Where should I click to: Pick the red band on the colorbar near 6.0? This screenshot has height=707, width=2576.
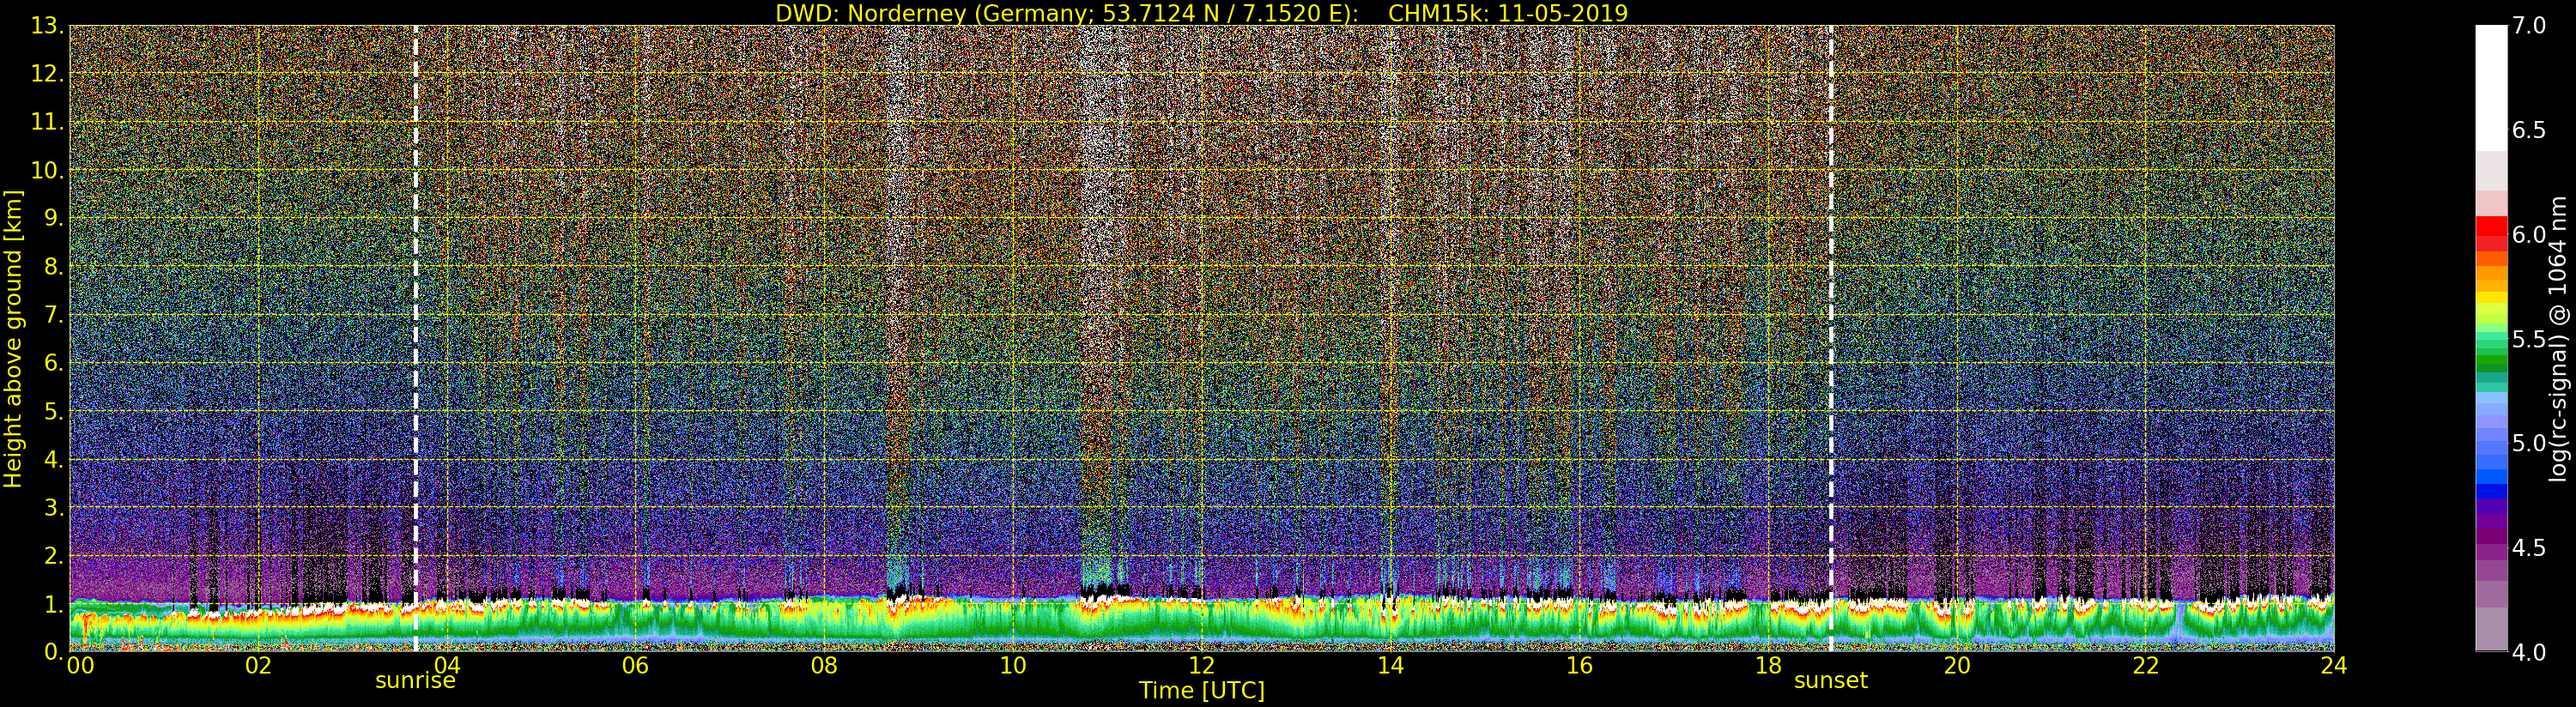pyautogui.click(x=2491, y=227)
